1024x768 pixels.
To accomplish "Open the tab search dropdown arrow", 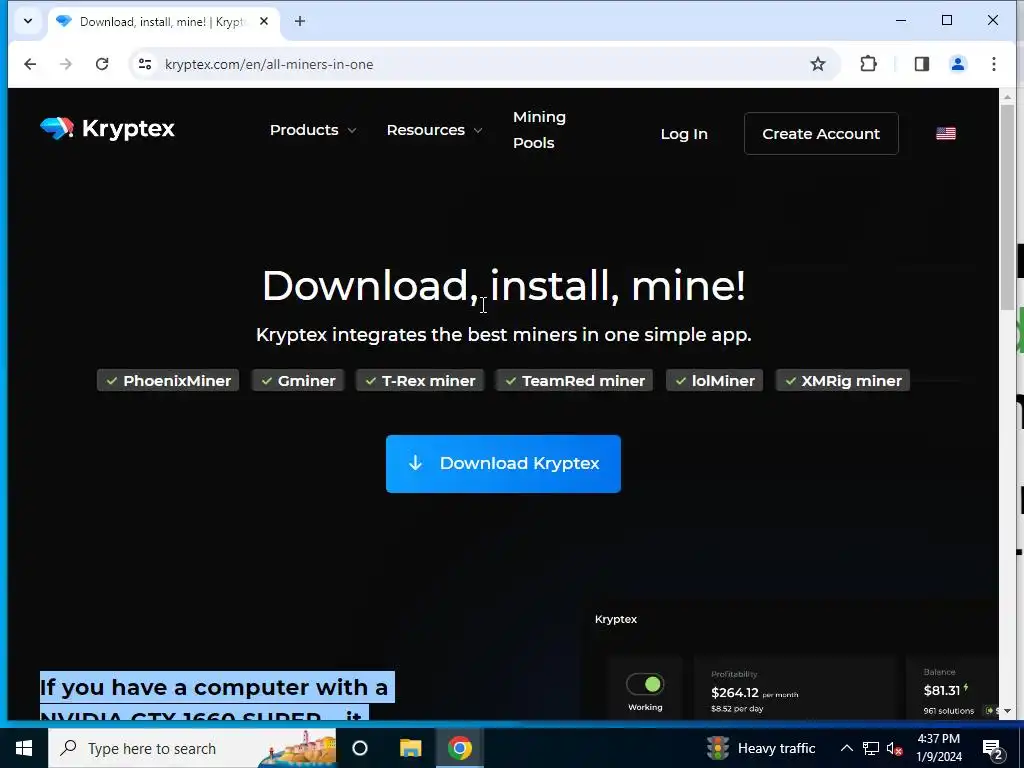I will 28,22.
